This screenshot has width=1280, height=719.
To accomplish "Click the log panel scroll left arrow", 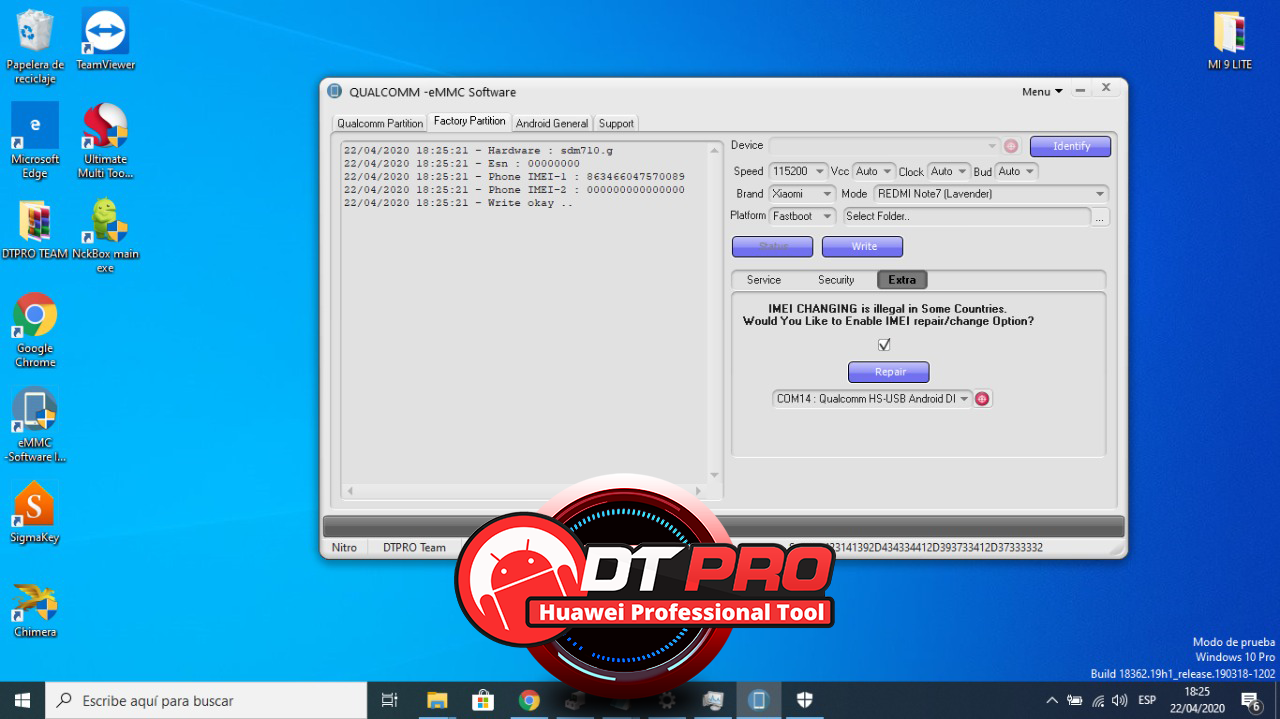I will tap(349, 491).
